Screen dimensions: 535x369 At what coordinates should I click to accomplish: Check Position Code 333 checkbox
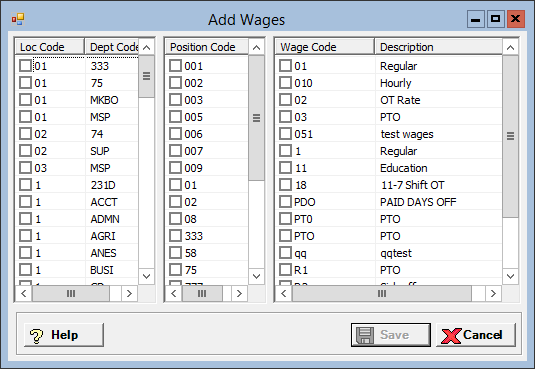(x=175, y=236)
